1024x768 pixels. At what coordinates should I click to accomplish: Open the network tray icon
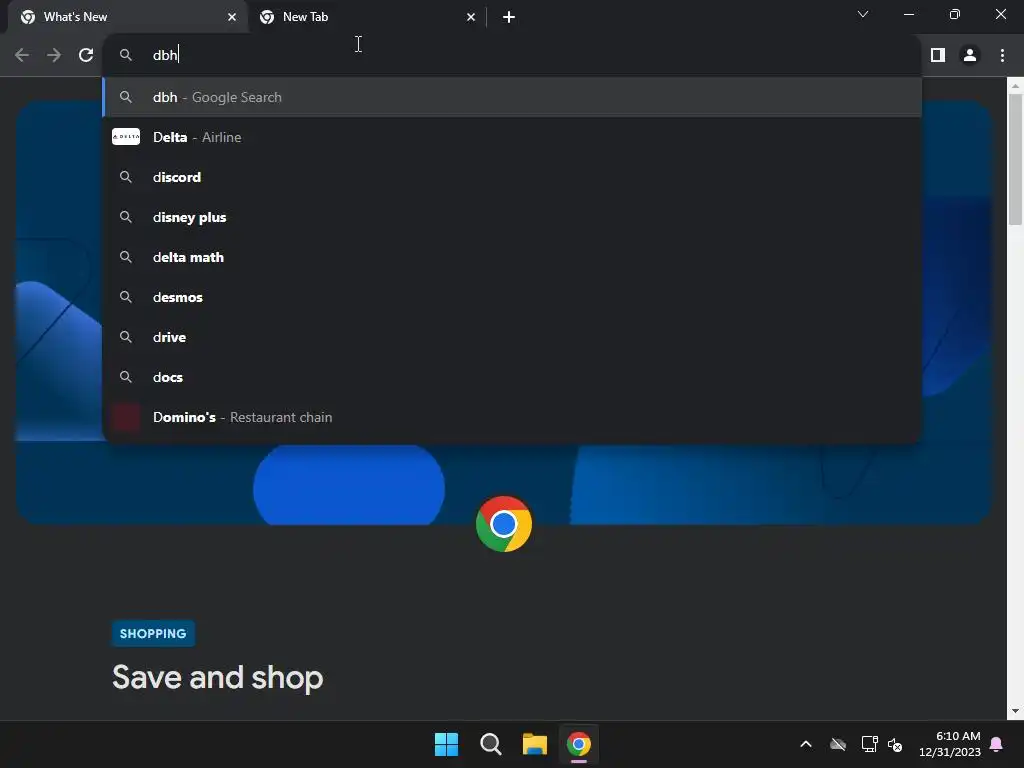(x=869, y=744)
